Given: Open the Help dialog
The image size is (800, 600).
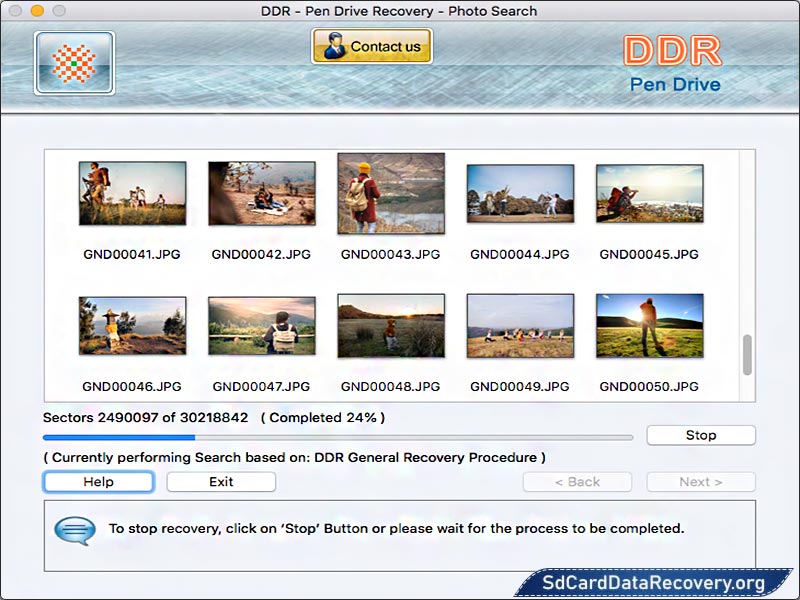Looking at the screenshot, I should [x=98, y=481].
